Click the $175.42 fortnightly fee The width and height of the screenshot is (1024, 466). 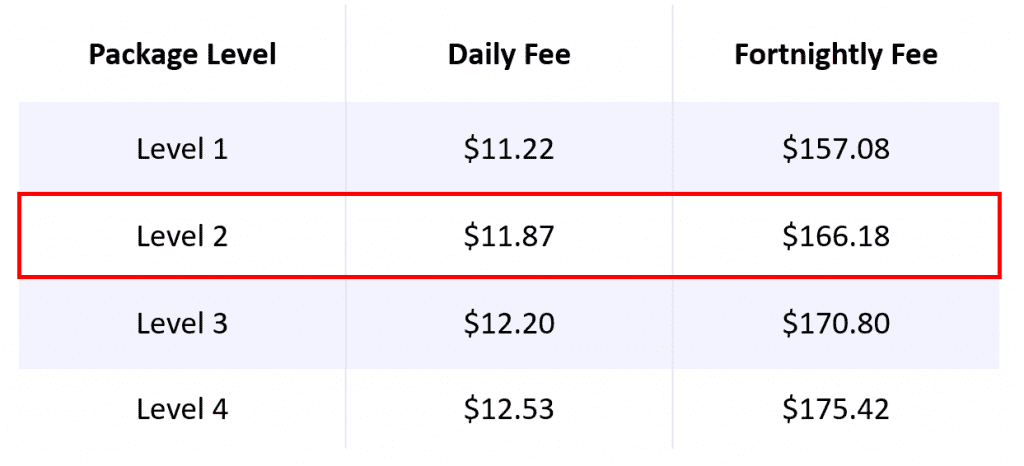point(836,410)
